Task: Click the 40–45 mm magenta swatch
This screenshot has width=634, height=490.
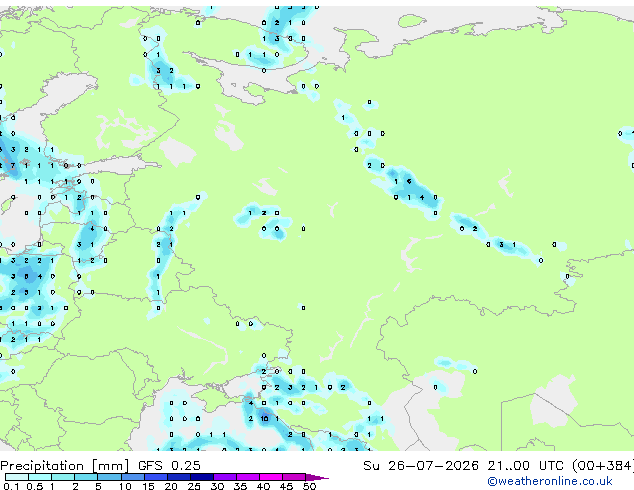Action: 271,477
